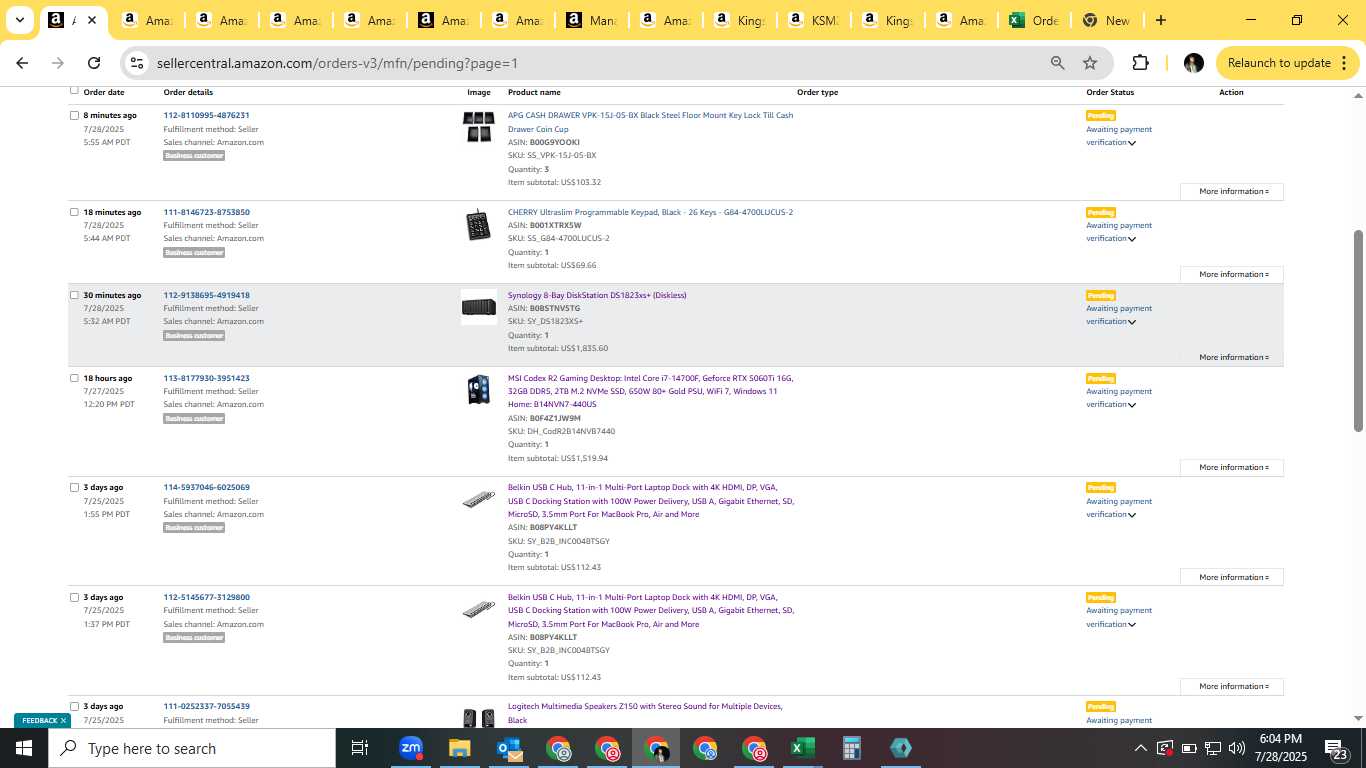Screen dimensions: 1366x768
Task: Tick checkbox for order 112-5145677-3129800
Action: (x=74, y=597)
